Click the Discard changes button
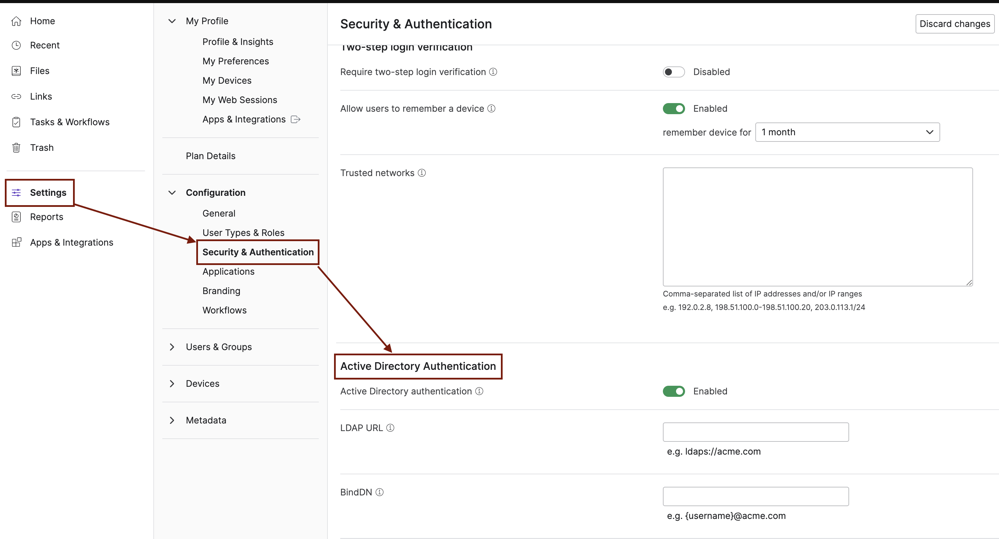This screenshot has width=999, height=539. pos(954,24)
